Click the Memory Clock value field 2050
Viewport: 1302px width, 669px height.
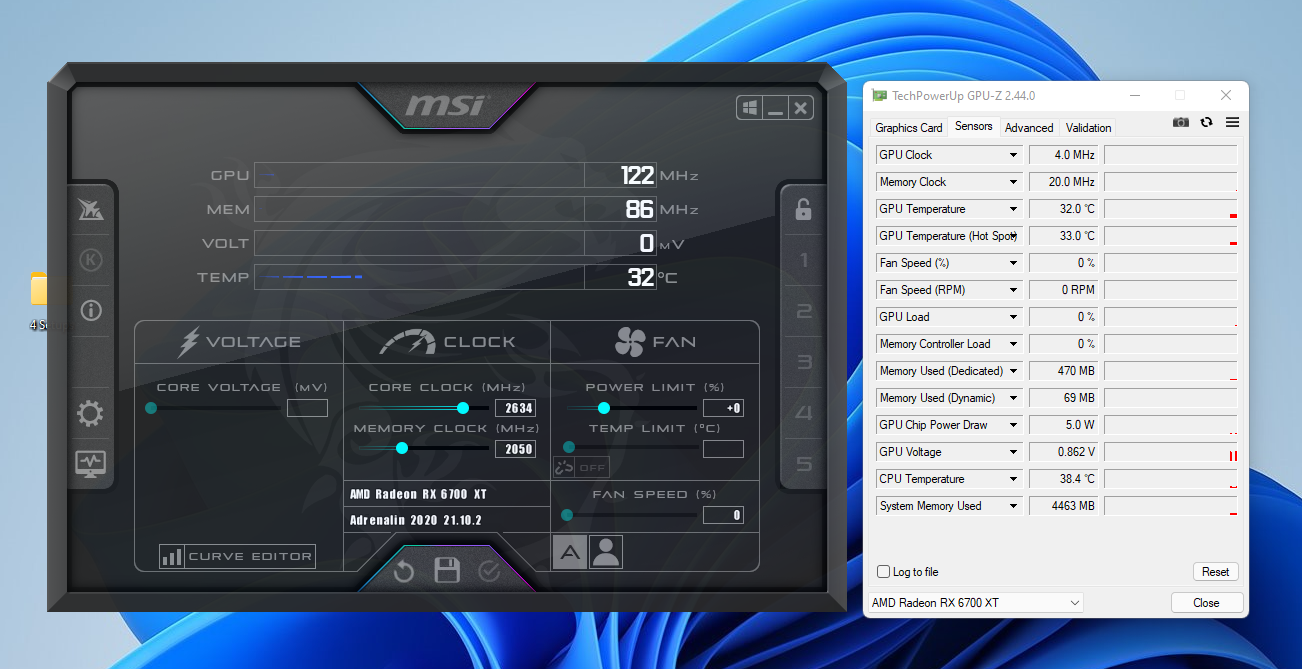coord(515,449)
